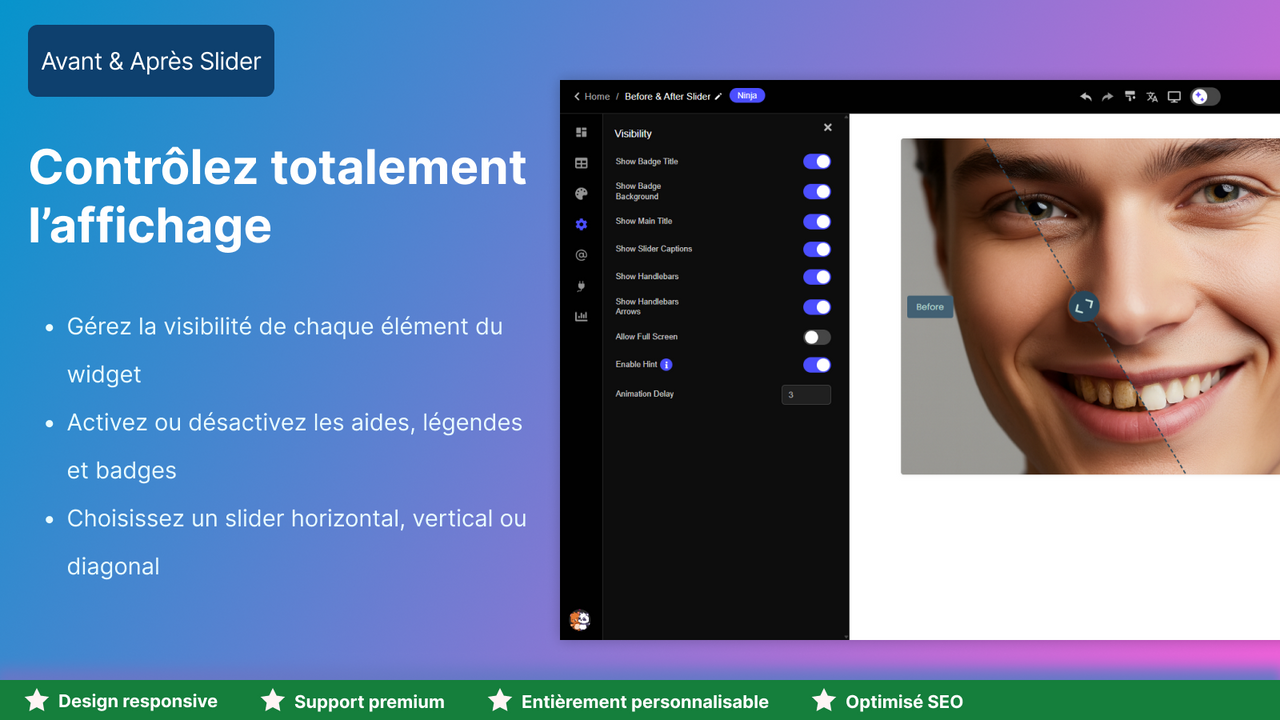Close the Visibility panel

[827, 127]
